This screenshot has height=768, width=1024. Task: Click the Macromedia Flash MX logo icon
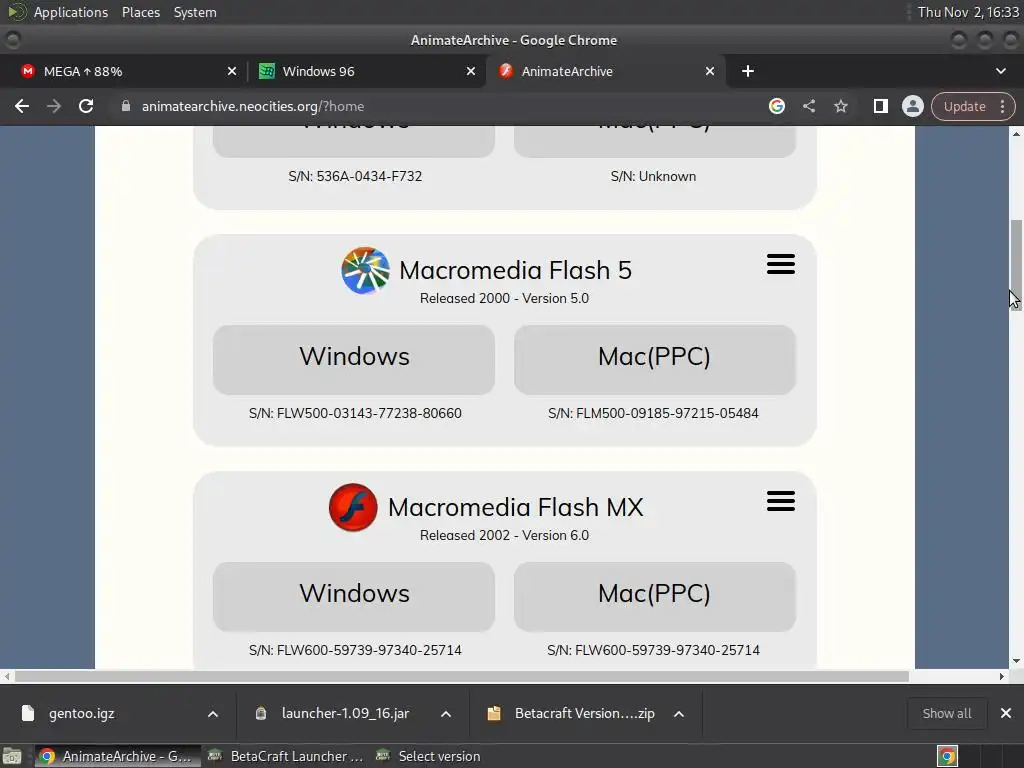point(353,507)
